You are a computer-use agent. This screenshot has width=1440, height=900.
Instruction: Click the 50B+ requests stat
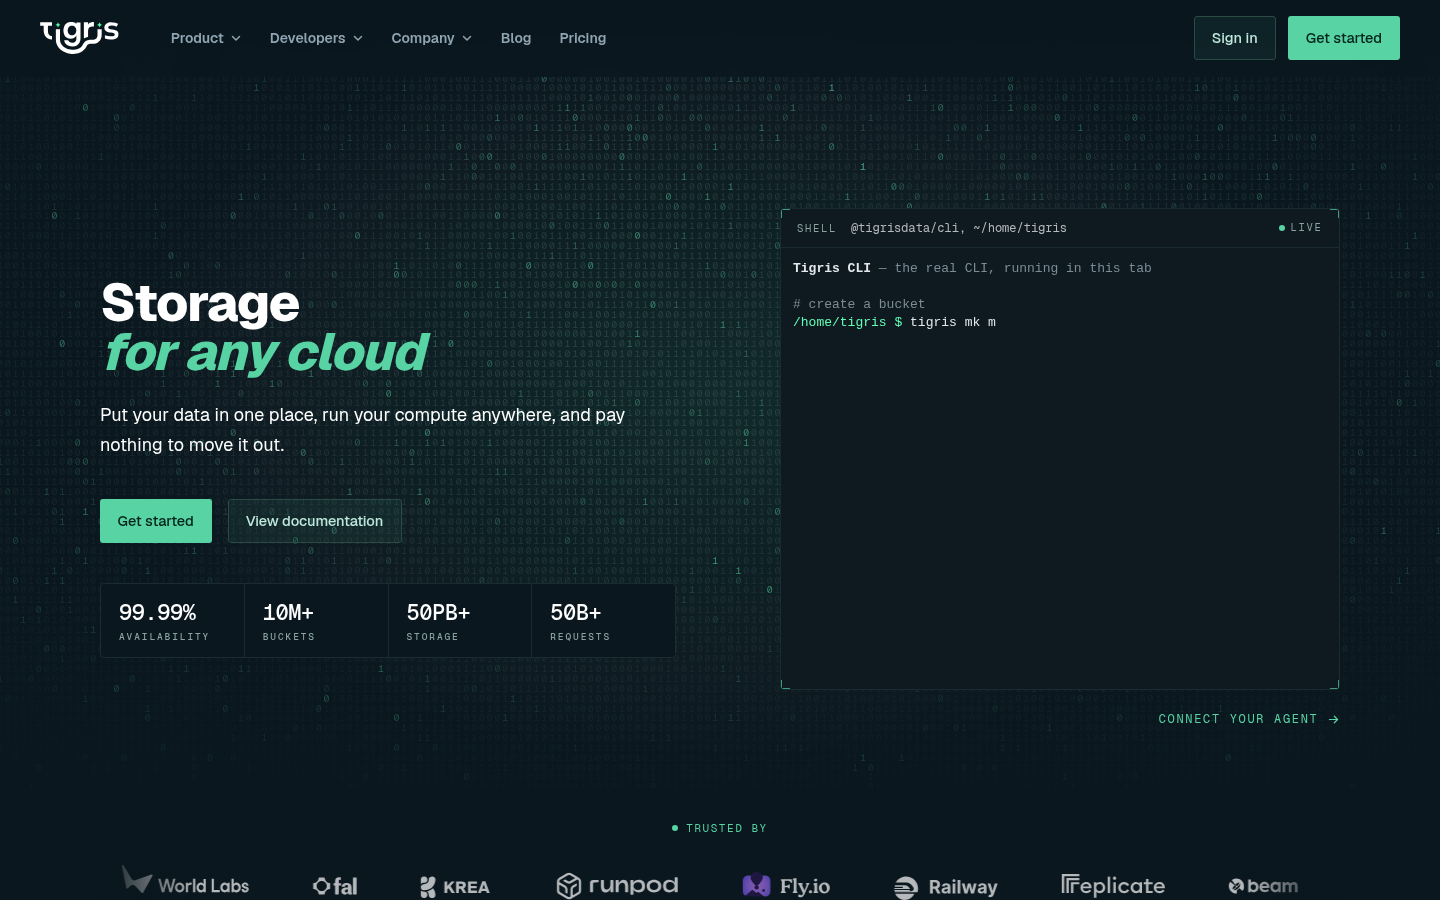[603, 621]
